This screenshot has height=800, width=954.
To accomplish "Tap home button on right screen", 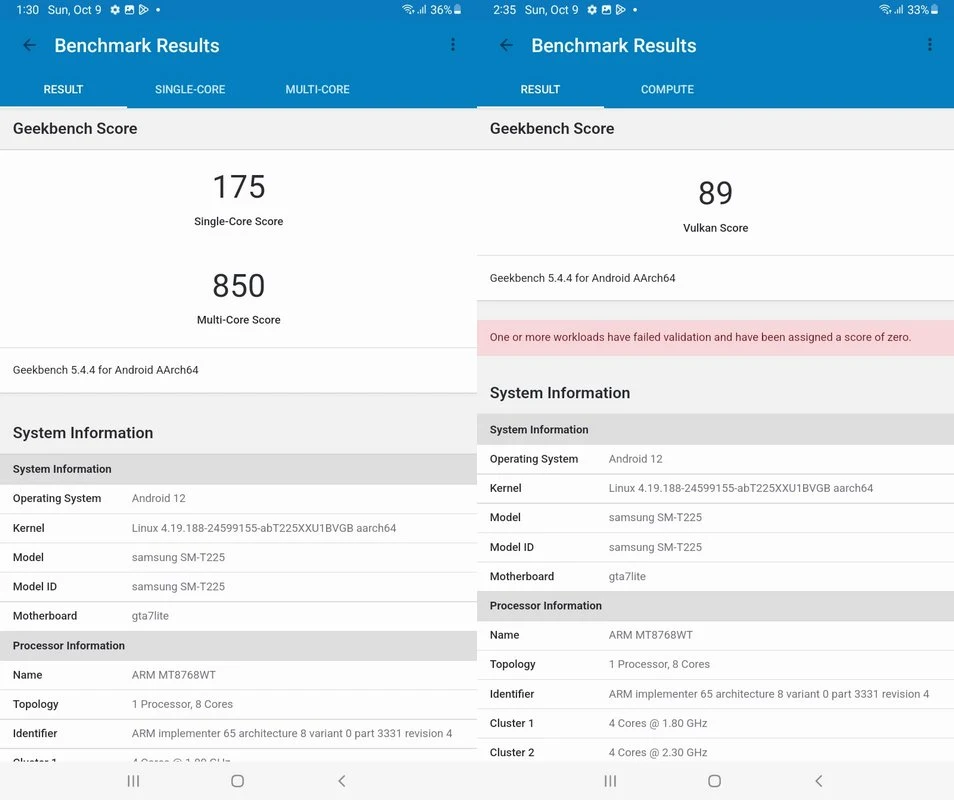I will 715,781.
